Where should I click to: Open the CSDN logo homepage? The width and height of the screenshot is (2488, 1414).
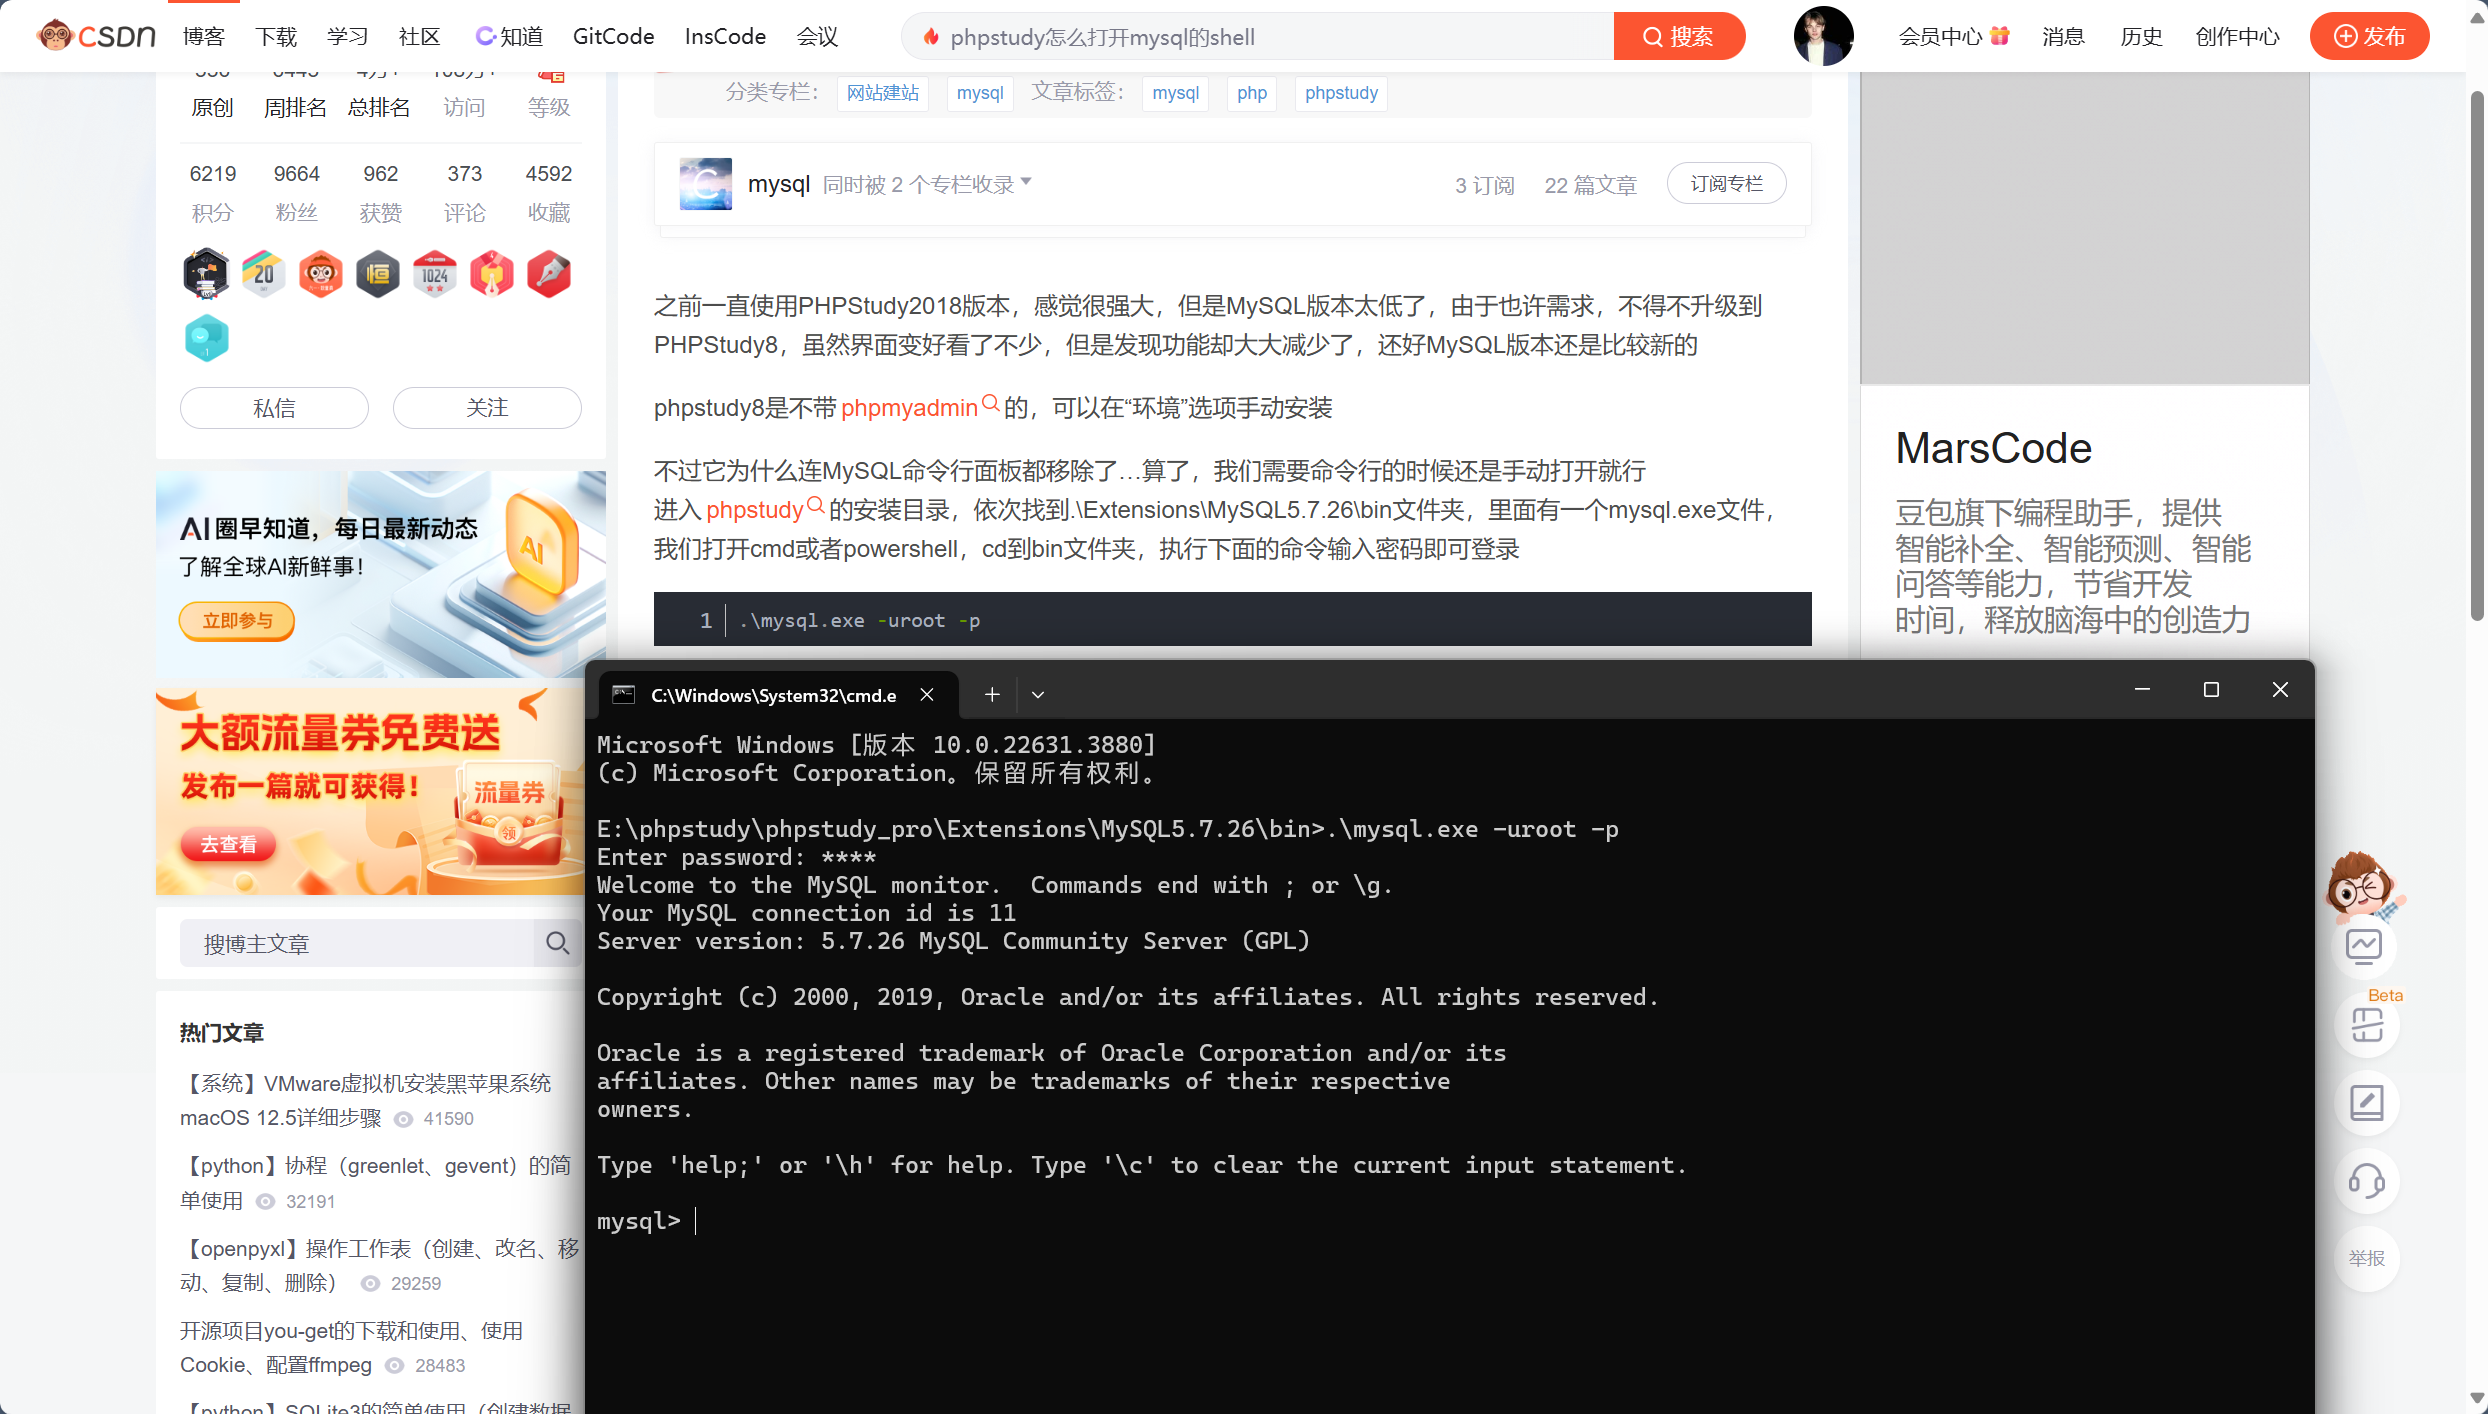pyautogui.click(x=96, y=36)
